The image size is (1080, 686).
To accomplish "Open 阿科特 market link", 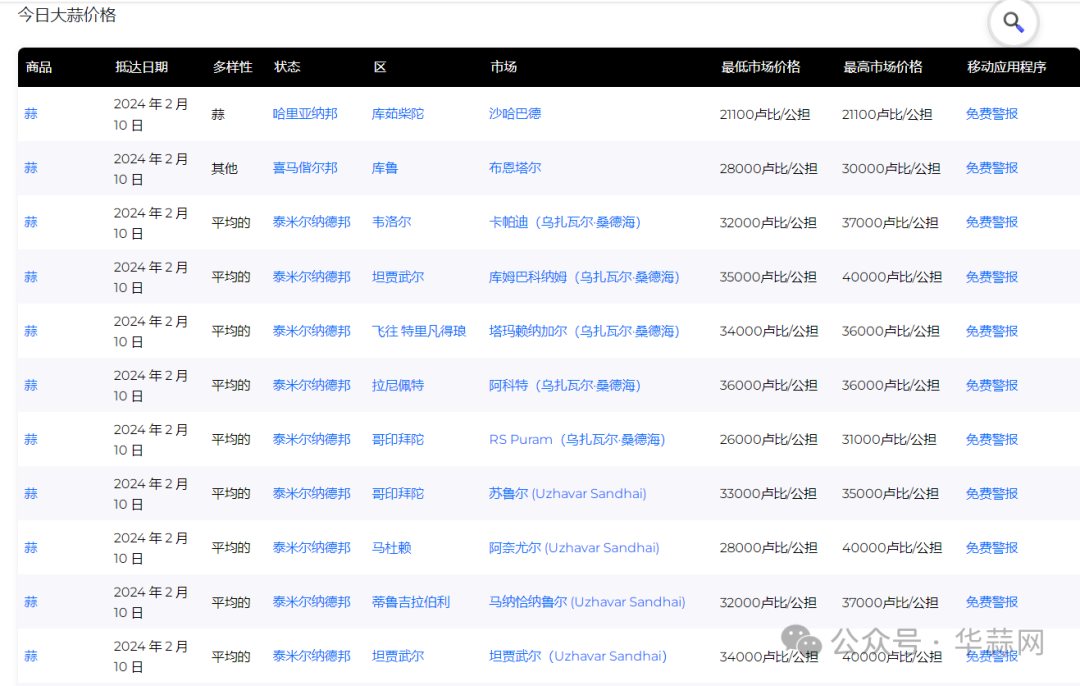I will pyautogui.click(x=565, y=385).
